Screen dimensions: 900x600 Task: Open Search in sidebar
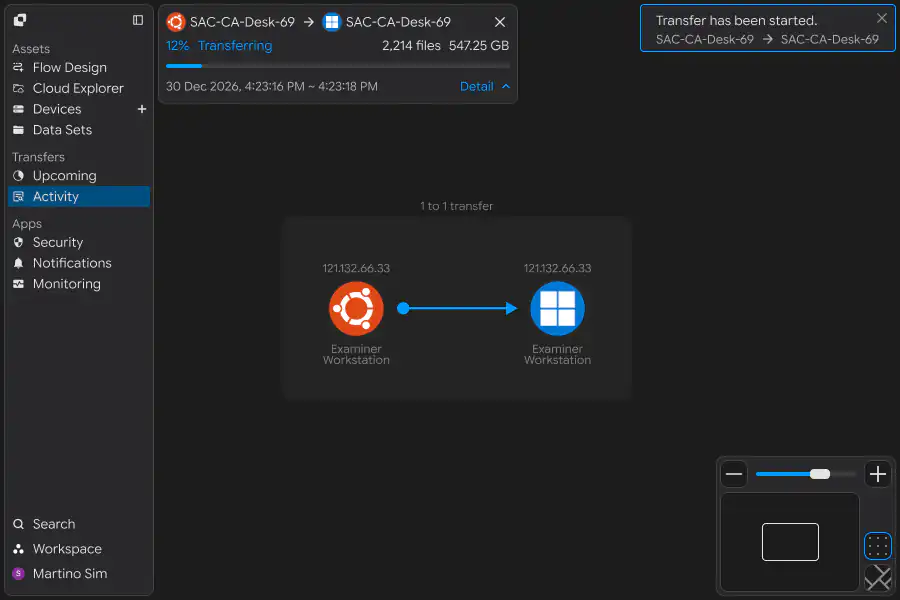click(x=79, y=524)
